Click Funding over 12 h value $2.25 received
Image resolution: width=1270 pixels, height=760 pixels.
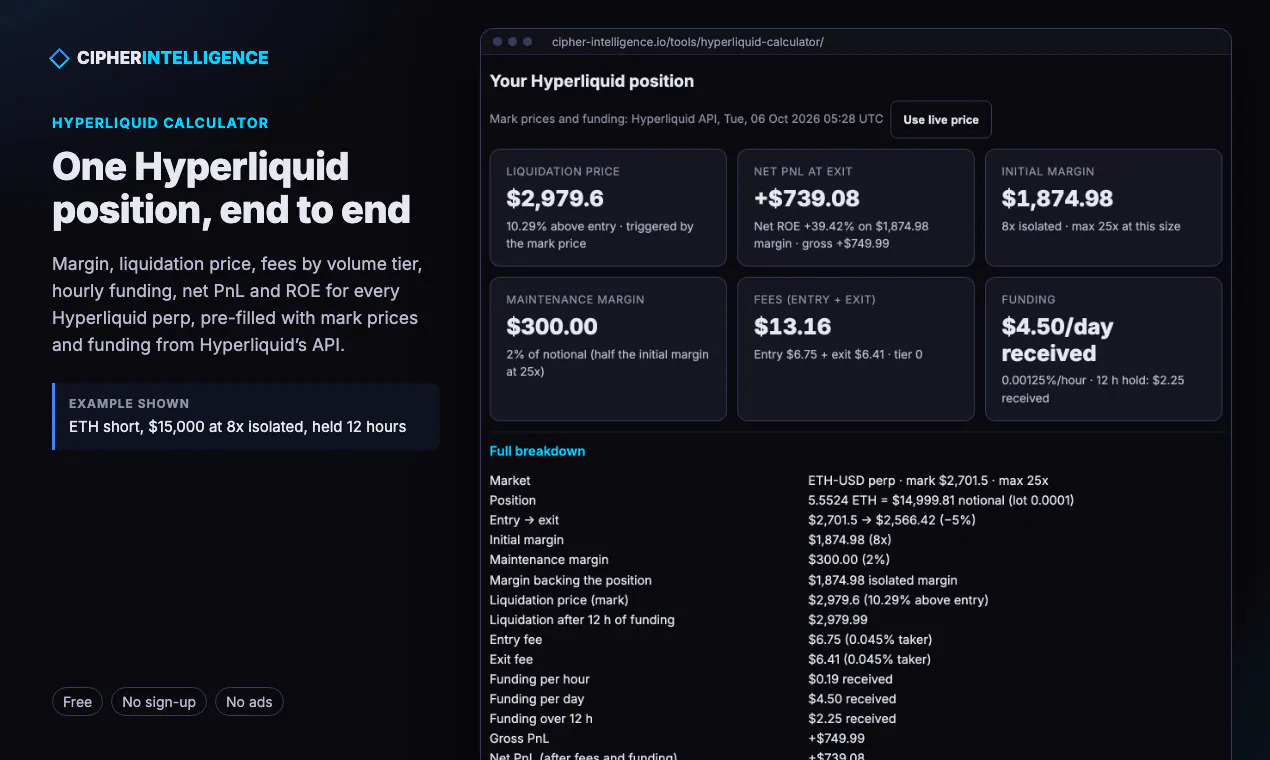pyautogui.click(x=852, y=719)
